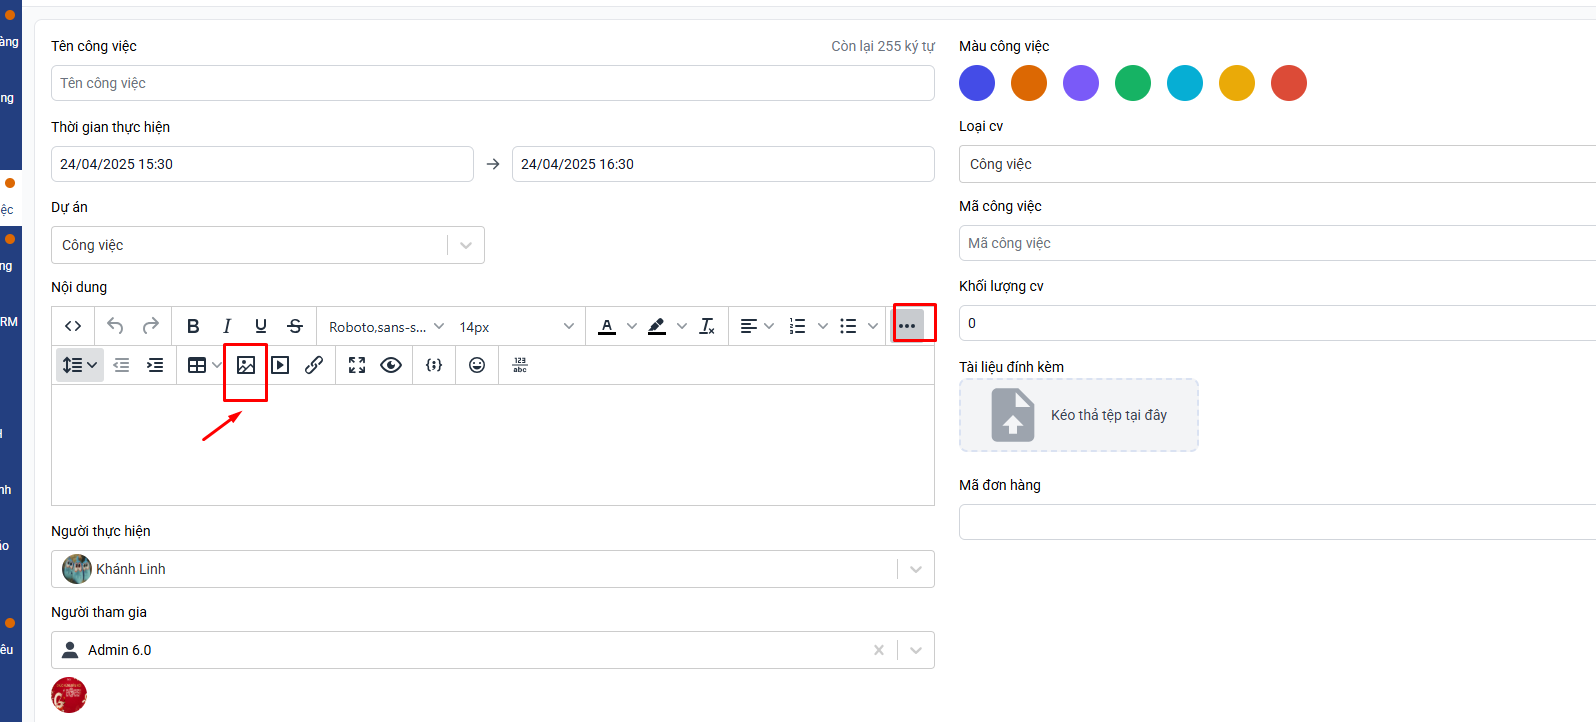The height and width of the screenshot is (722, 1596).
Task: Expand the Dự án dropdown
Action: coord(466,245)
